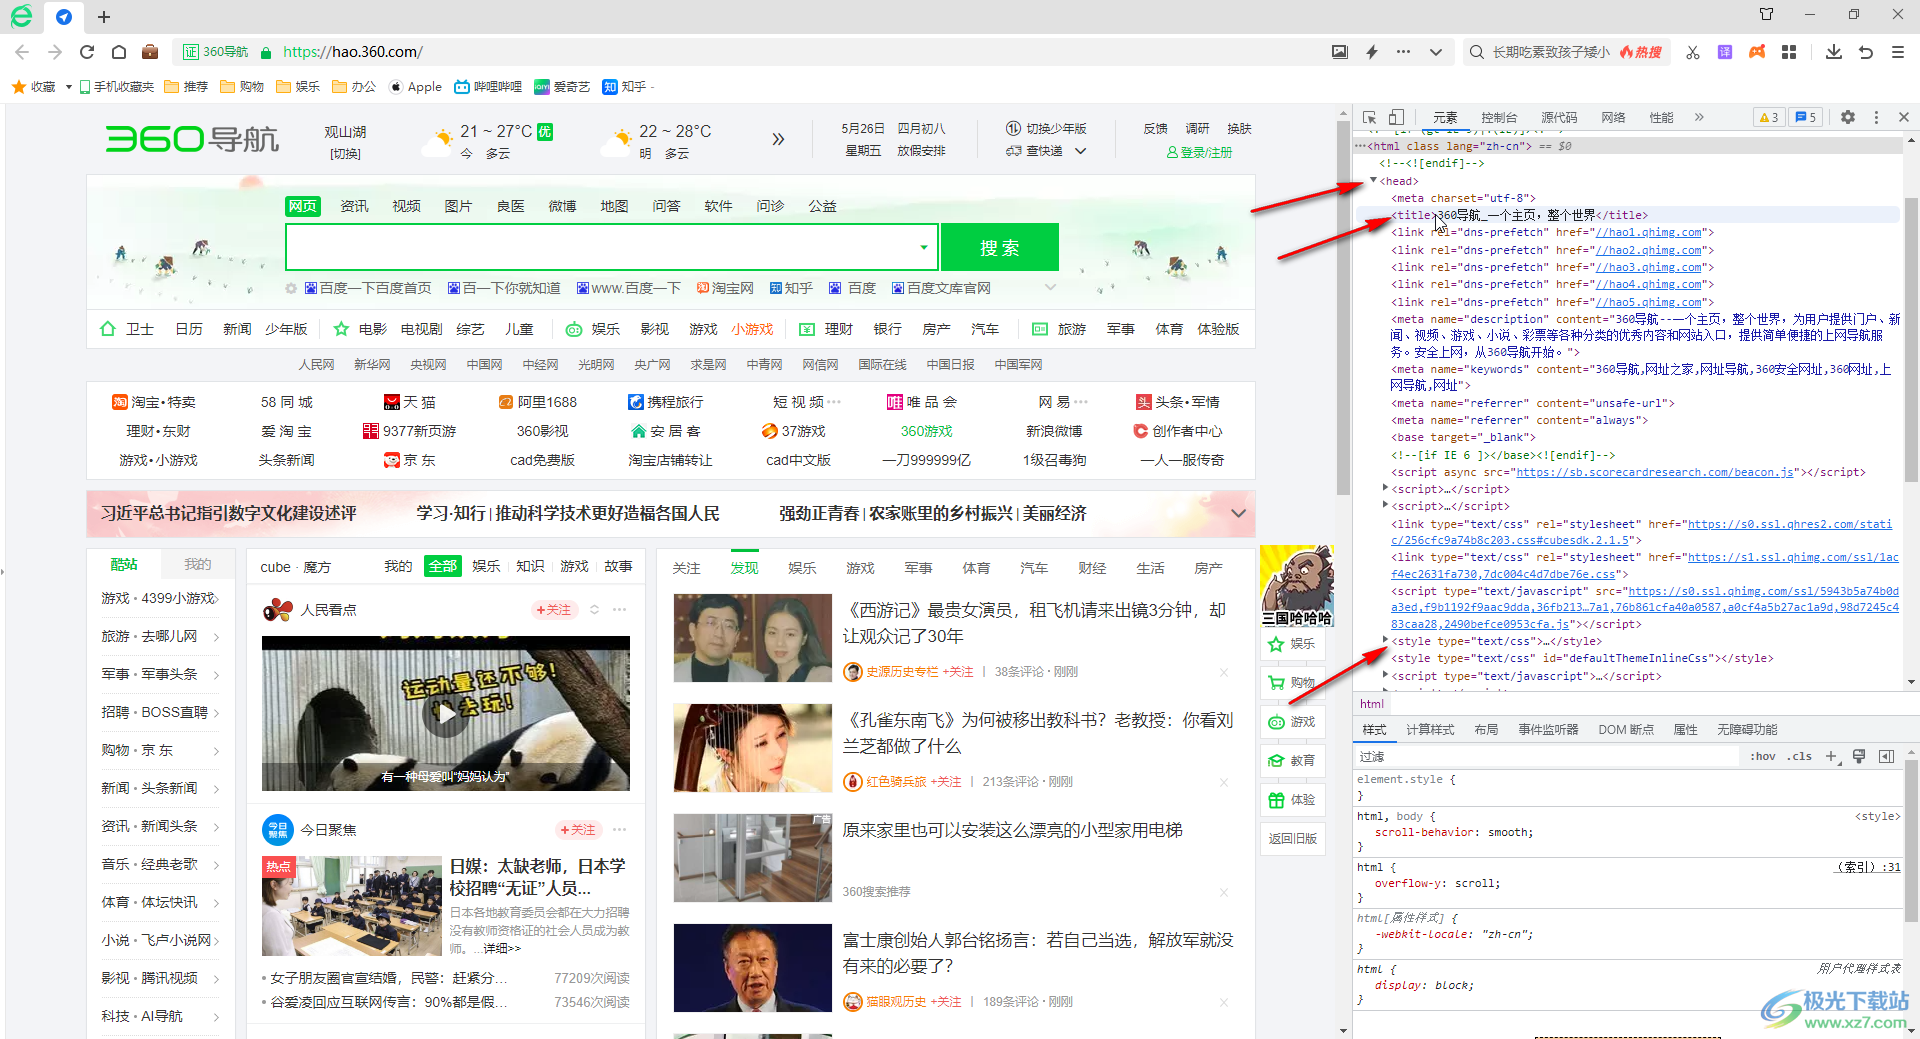This screenshot has height=1039, width=1920.
Task: Open the orange game controller extension
Action: click(x=1757, y=52)
